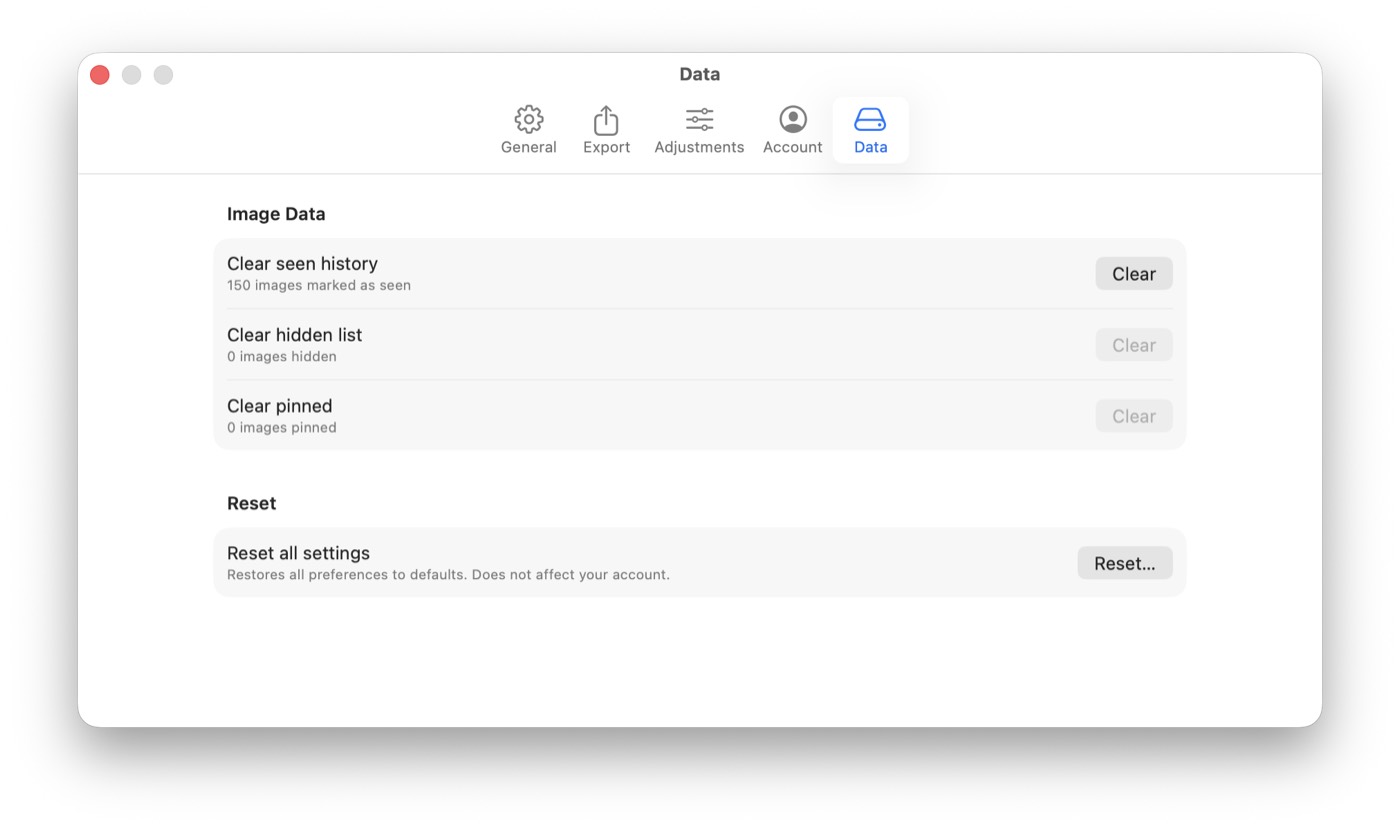1400x830 pixels.
Task: Click the '0 images pinned' text
Action: click(282, 427)
